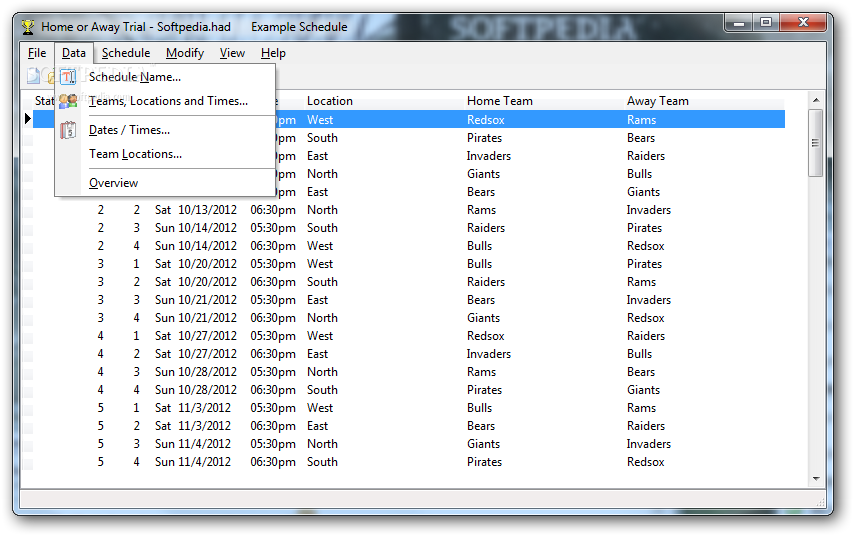Open the File menu

pos(37,53)
